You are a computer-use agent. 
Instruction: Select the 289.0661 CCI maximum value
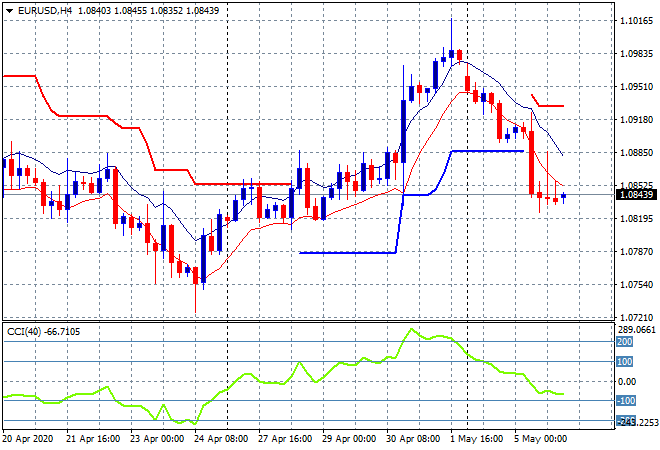click(637, 330)
